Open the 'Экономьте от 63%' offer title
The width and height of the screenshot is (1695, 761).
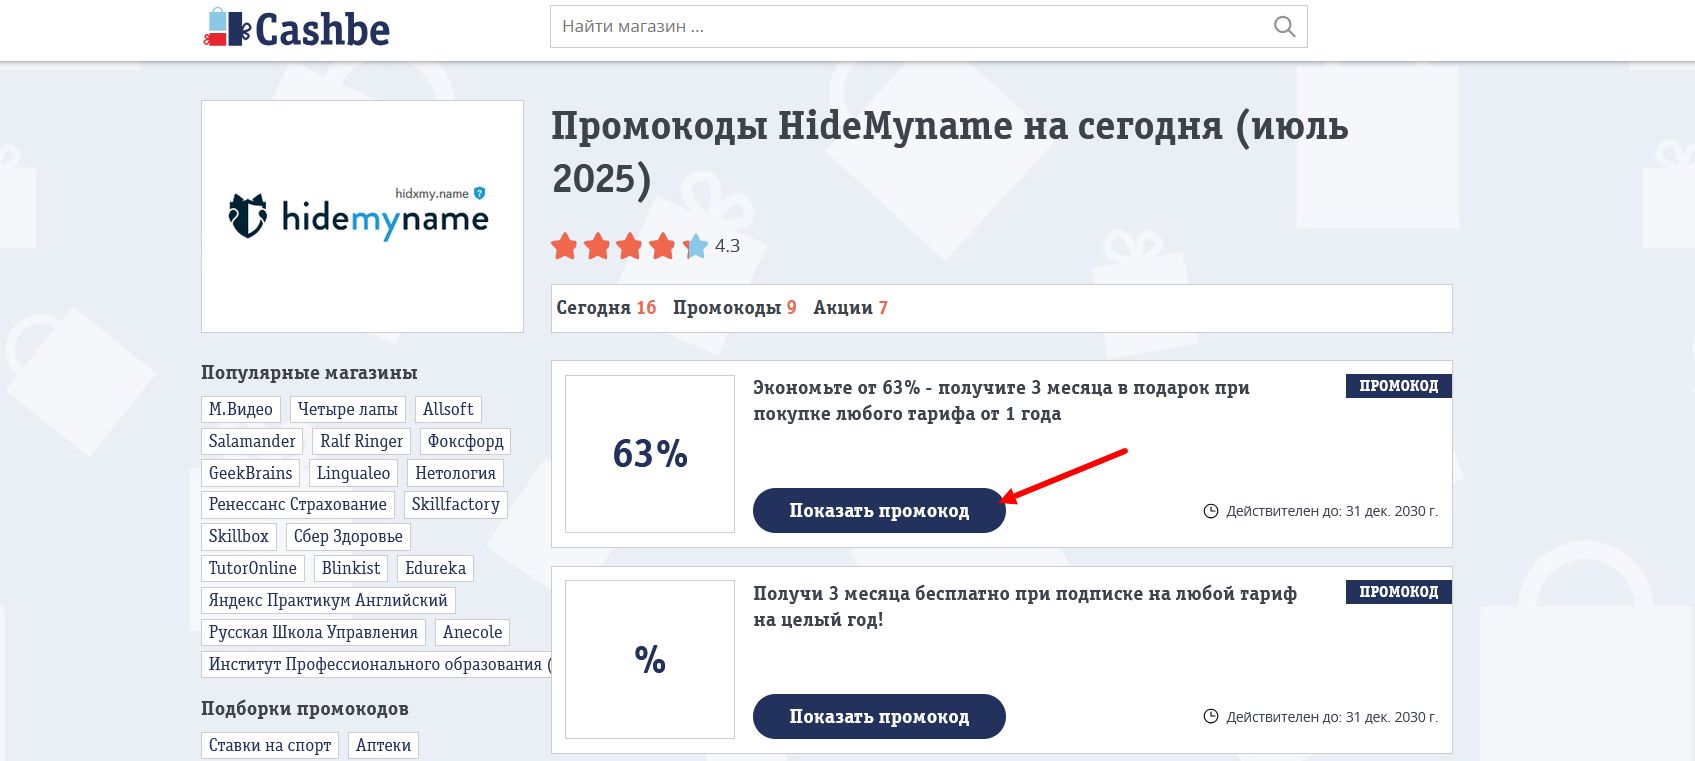(1001, 401)
